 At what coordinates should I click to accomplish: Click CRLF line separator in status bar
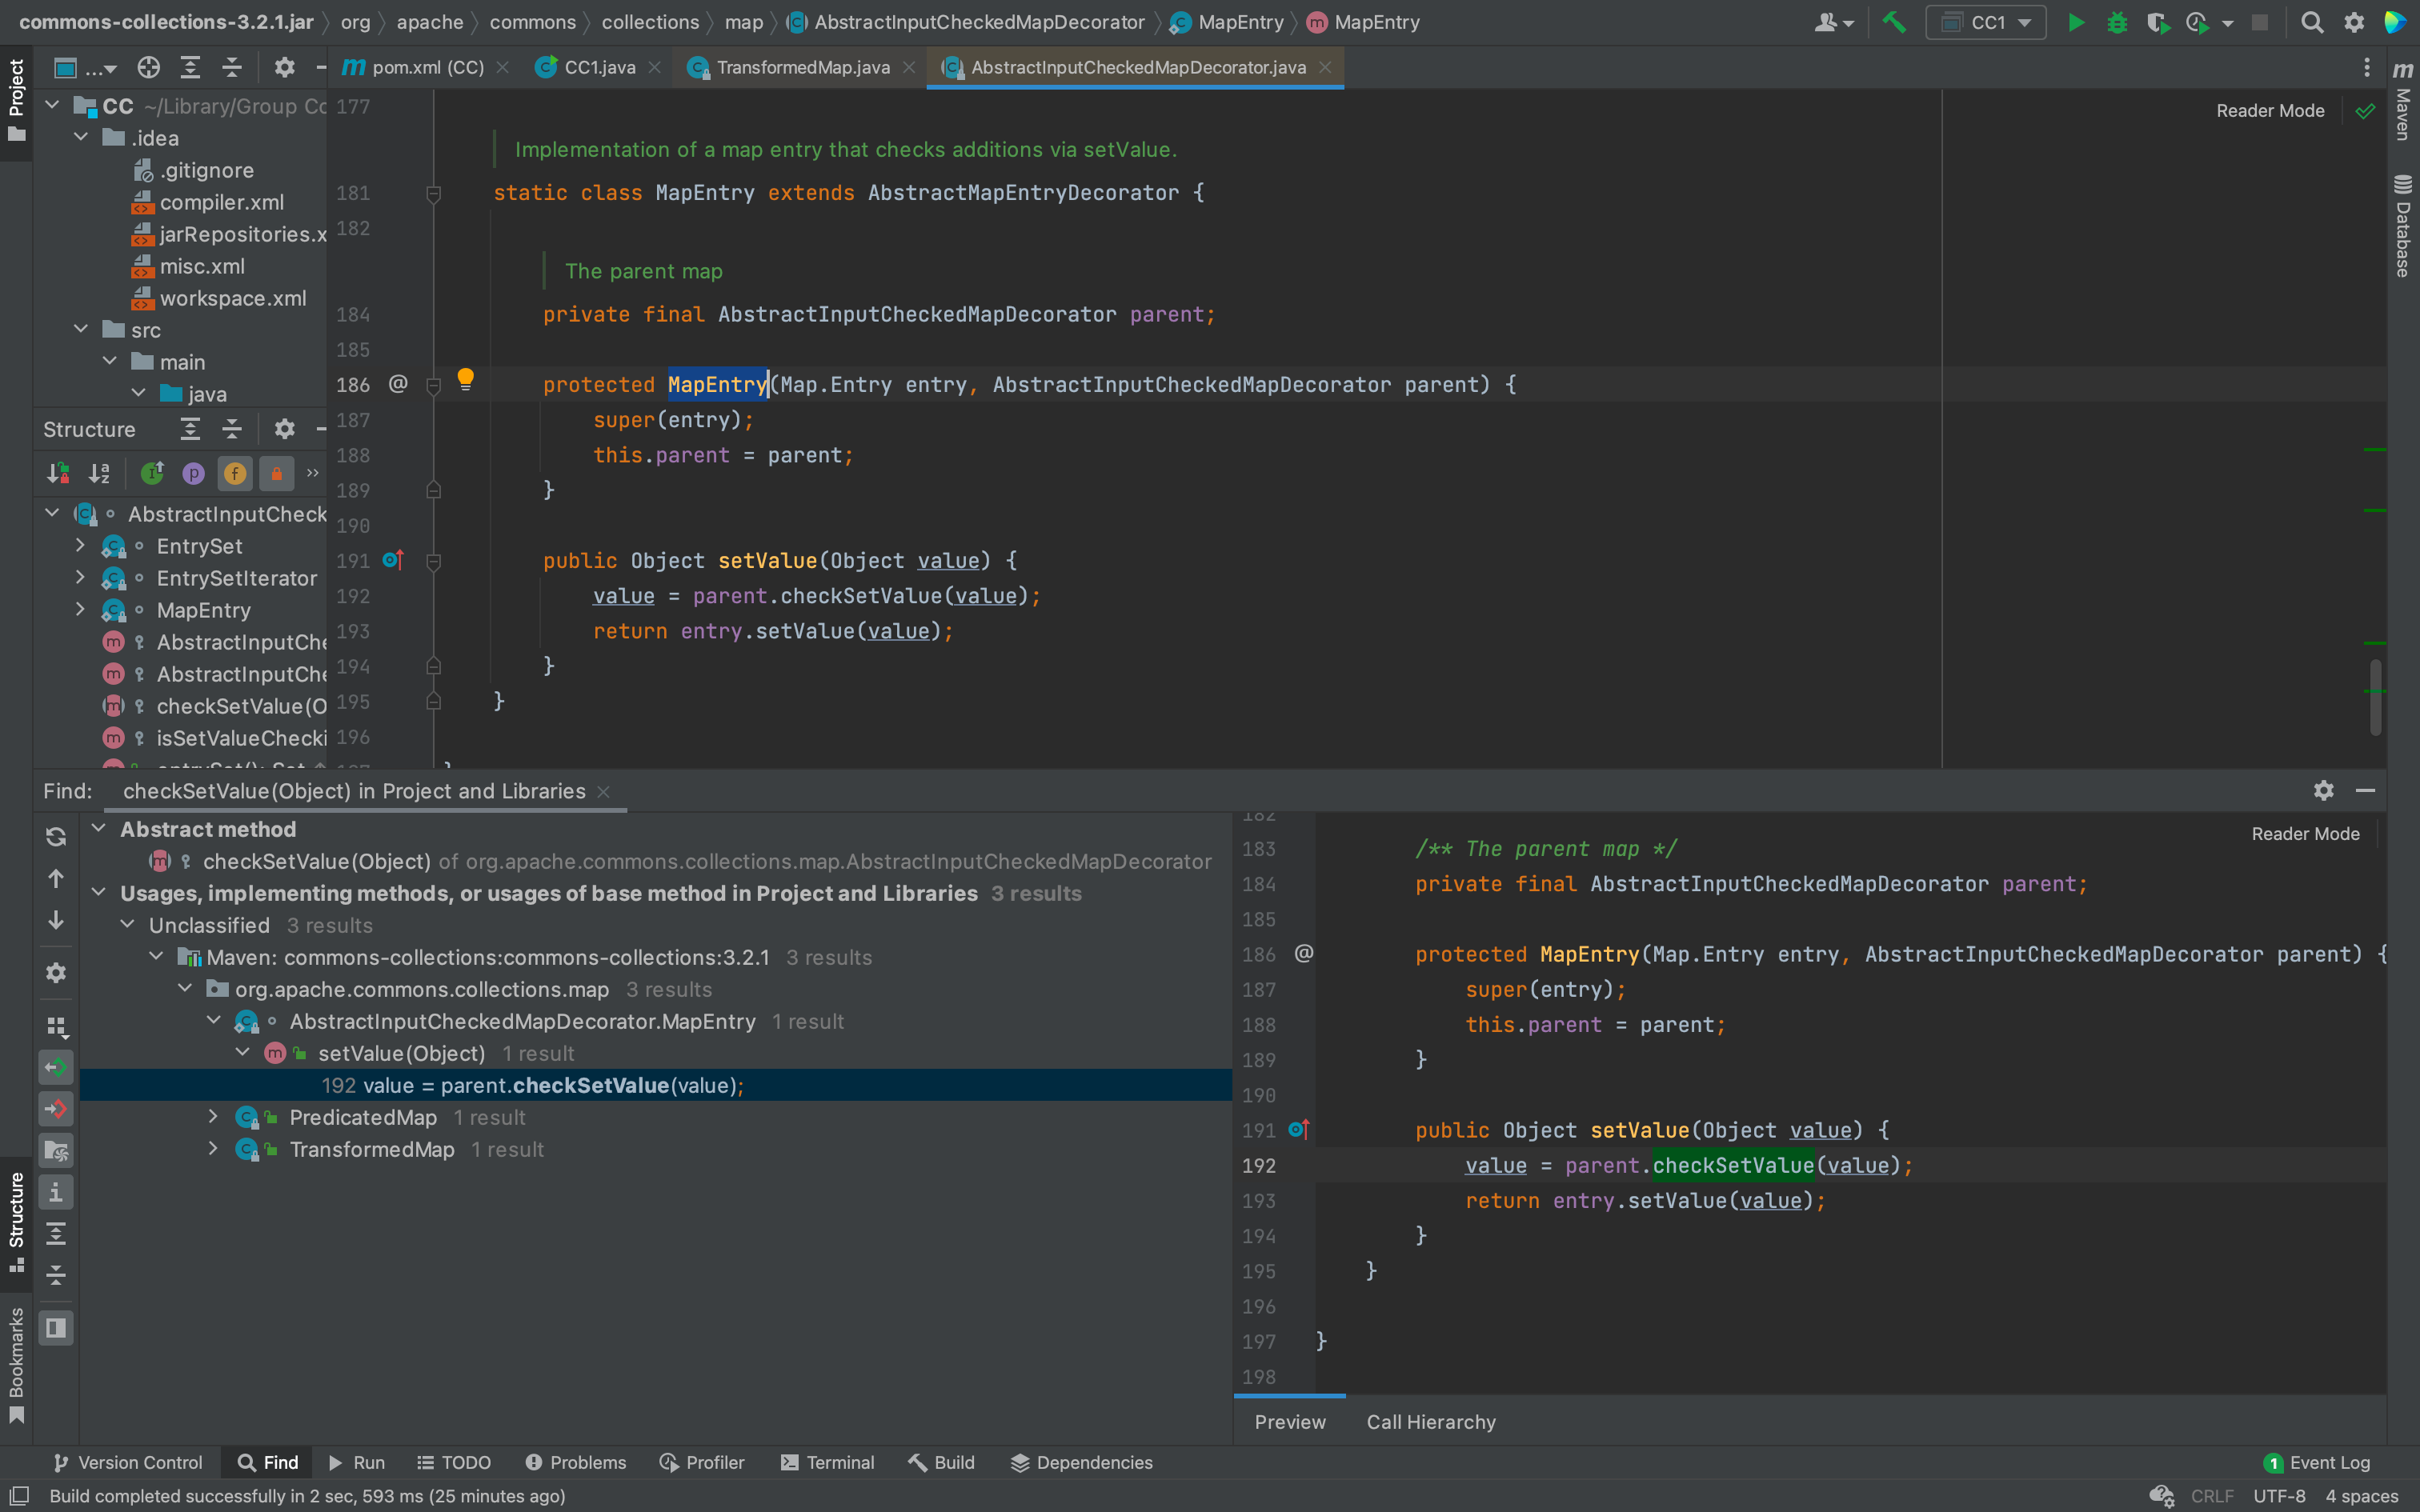(2211, 1496)
